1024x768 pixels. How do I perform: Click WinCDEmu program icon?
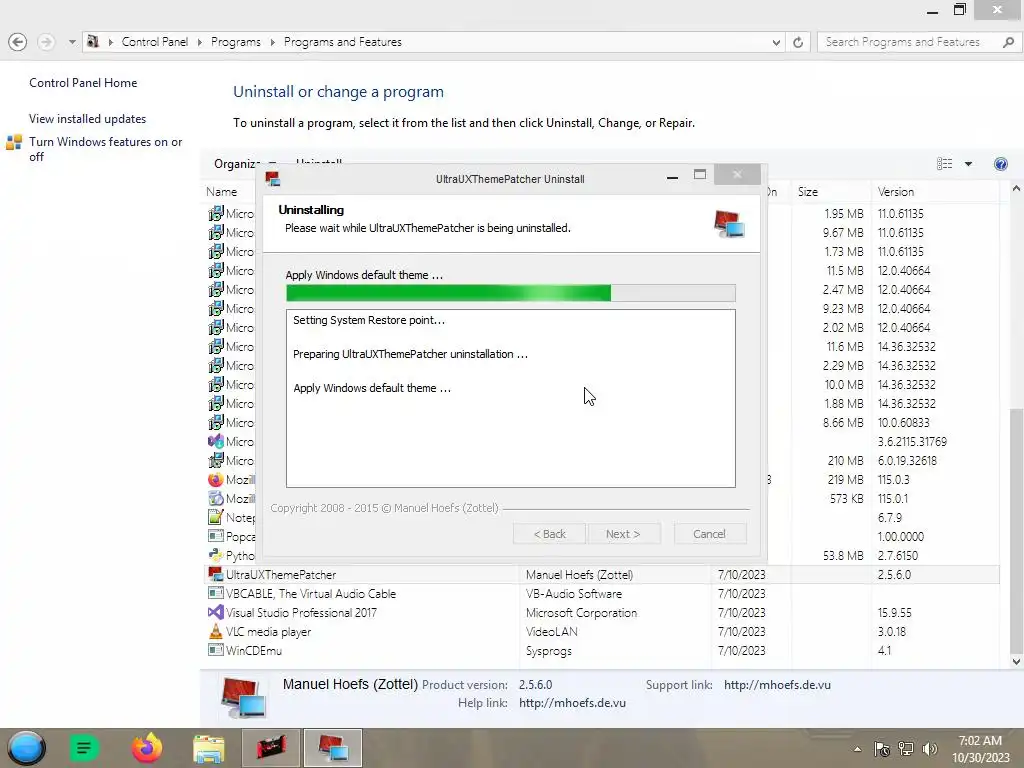pyautogui.click(x=216, y=650)
